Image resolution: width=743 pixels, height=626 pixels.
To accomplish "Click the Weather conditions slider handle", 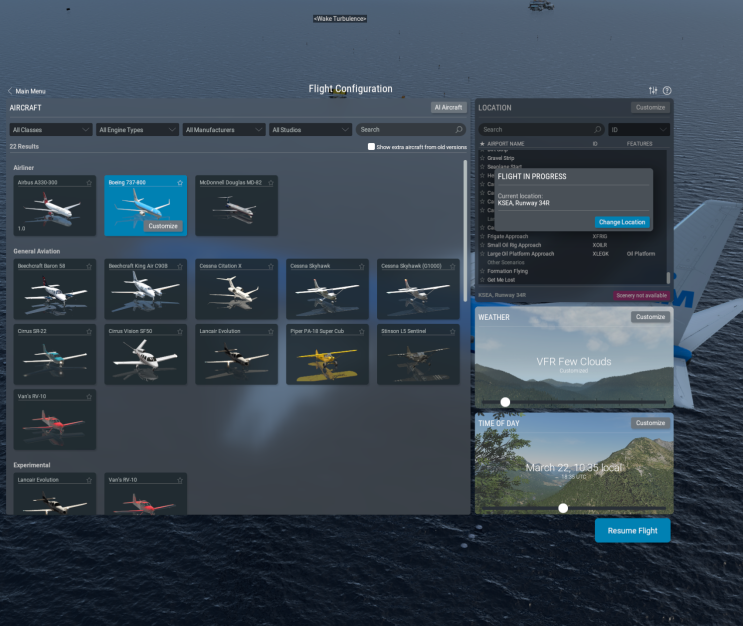I will (505, 402).
